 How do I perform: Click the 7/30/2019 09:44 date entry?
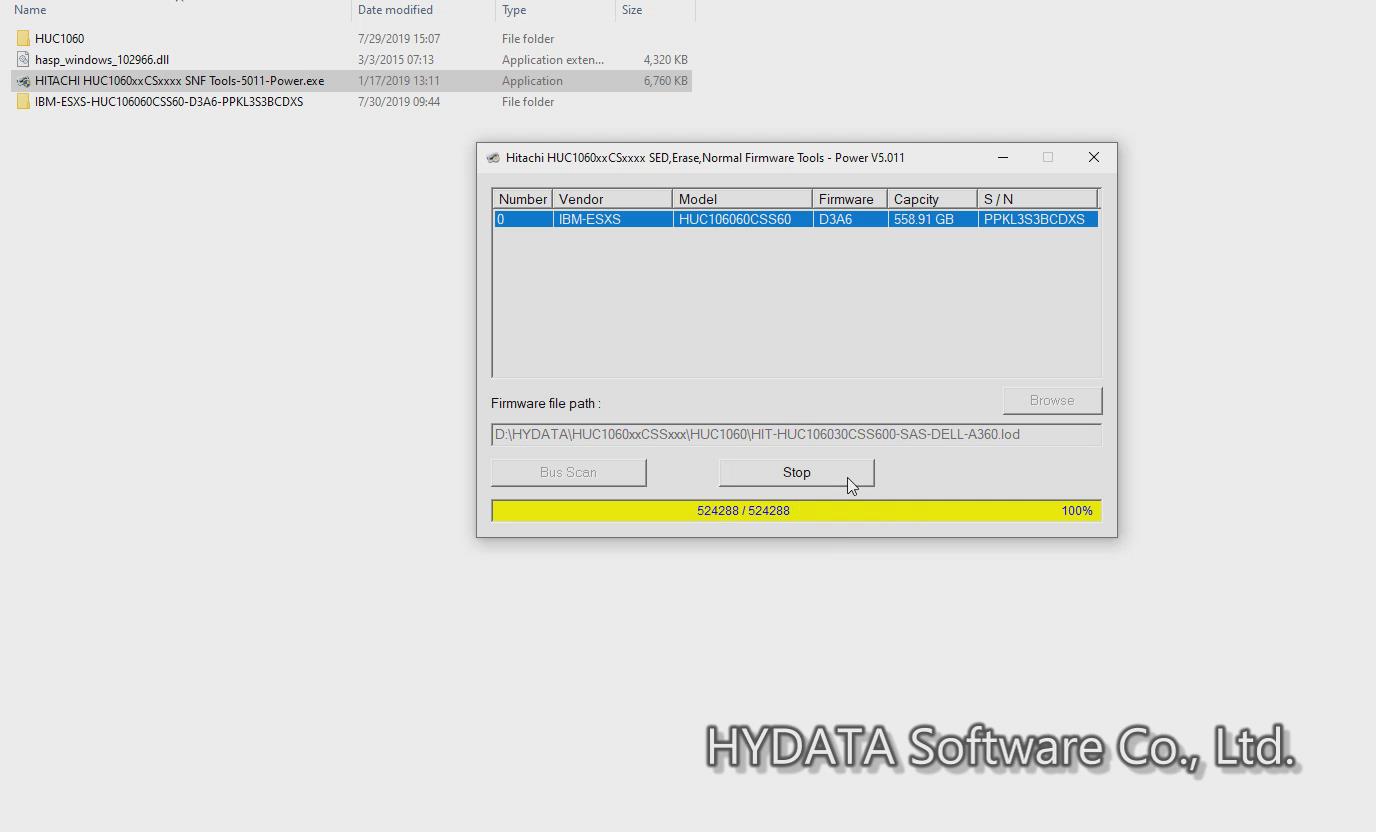(x=399, y=102)
